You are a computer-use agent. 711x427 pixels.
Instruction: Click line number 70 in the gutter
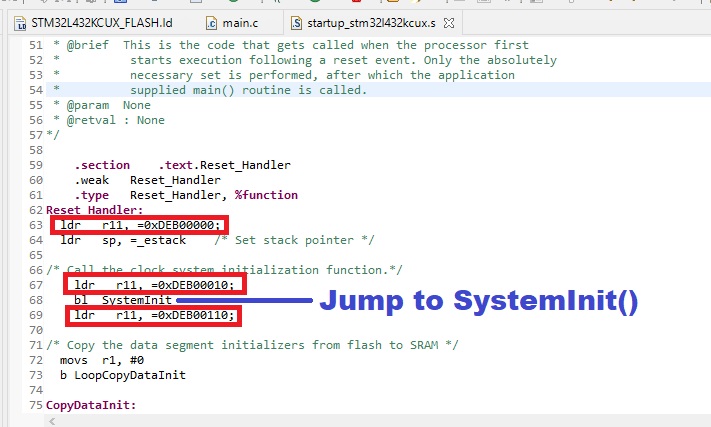pos(36,330)
